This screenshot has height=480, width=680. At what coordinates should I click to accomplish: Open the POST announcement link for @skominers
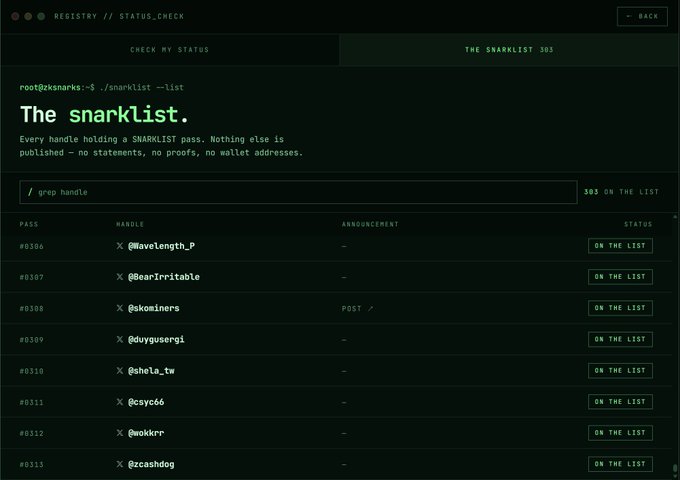pyautogui.click(x=357, y=308)
